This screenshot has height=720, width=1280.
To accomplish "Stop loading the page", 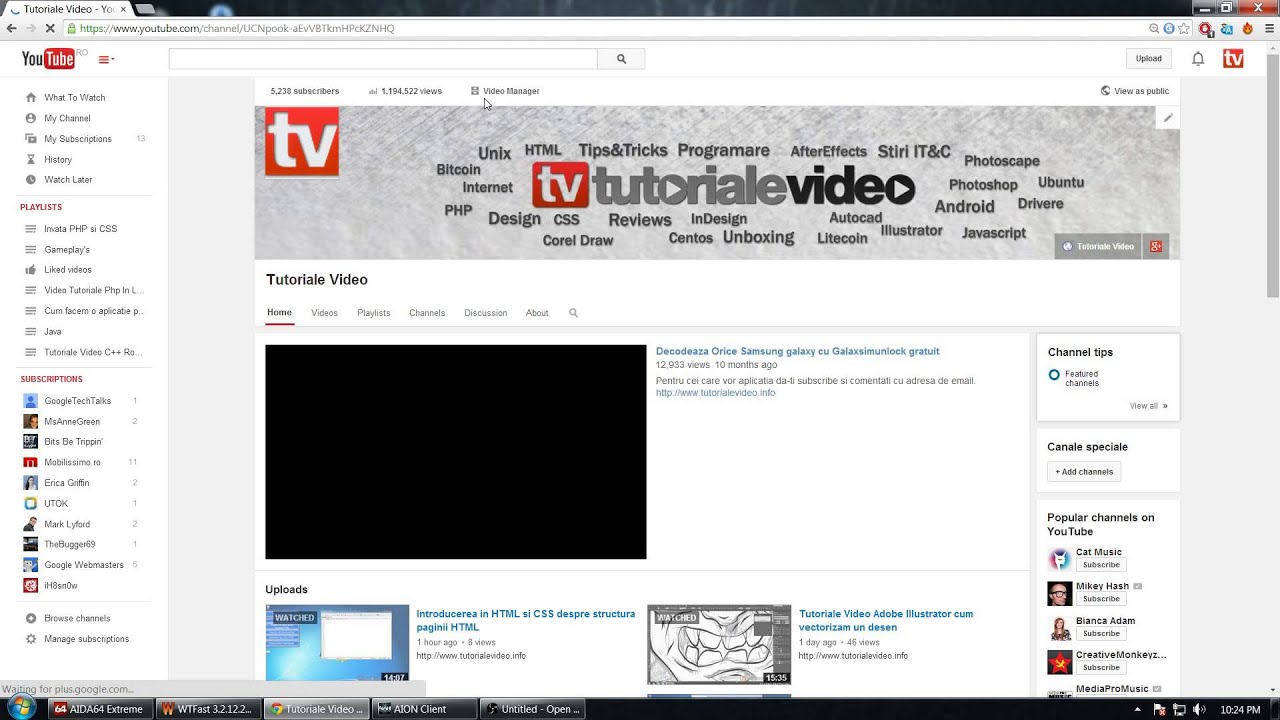I will click(x=50, y=28).
